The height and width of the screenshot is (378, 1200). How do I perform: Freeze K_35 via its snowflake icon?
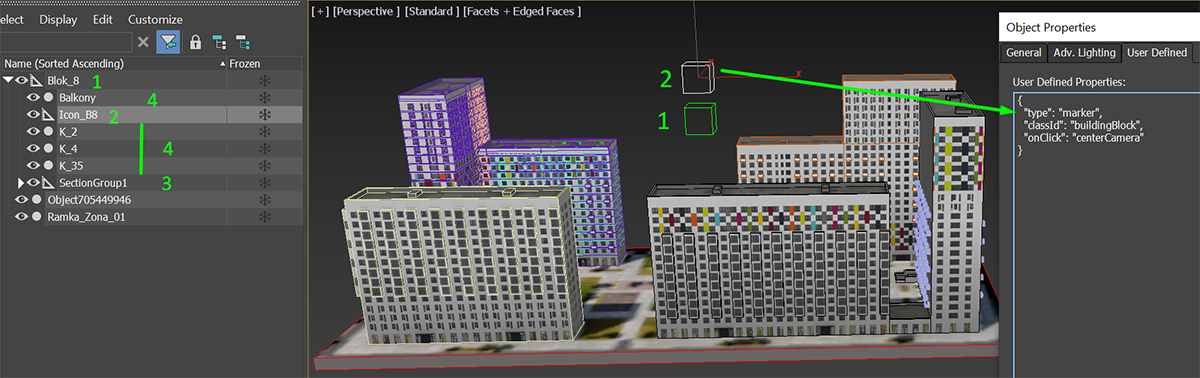coord(265,166)
